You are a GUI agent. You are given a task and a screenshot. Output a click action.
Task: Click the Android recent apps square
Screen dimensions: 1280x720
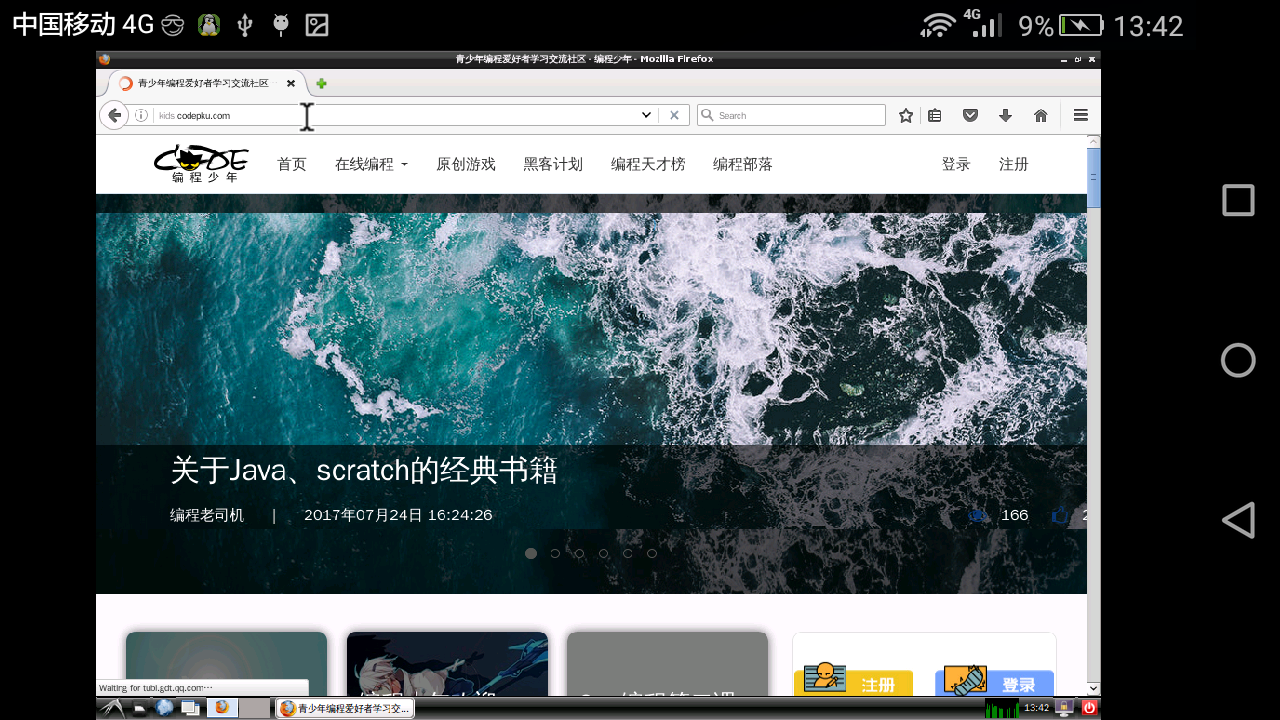coord(1238,200)
